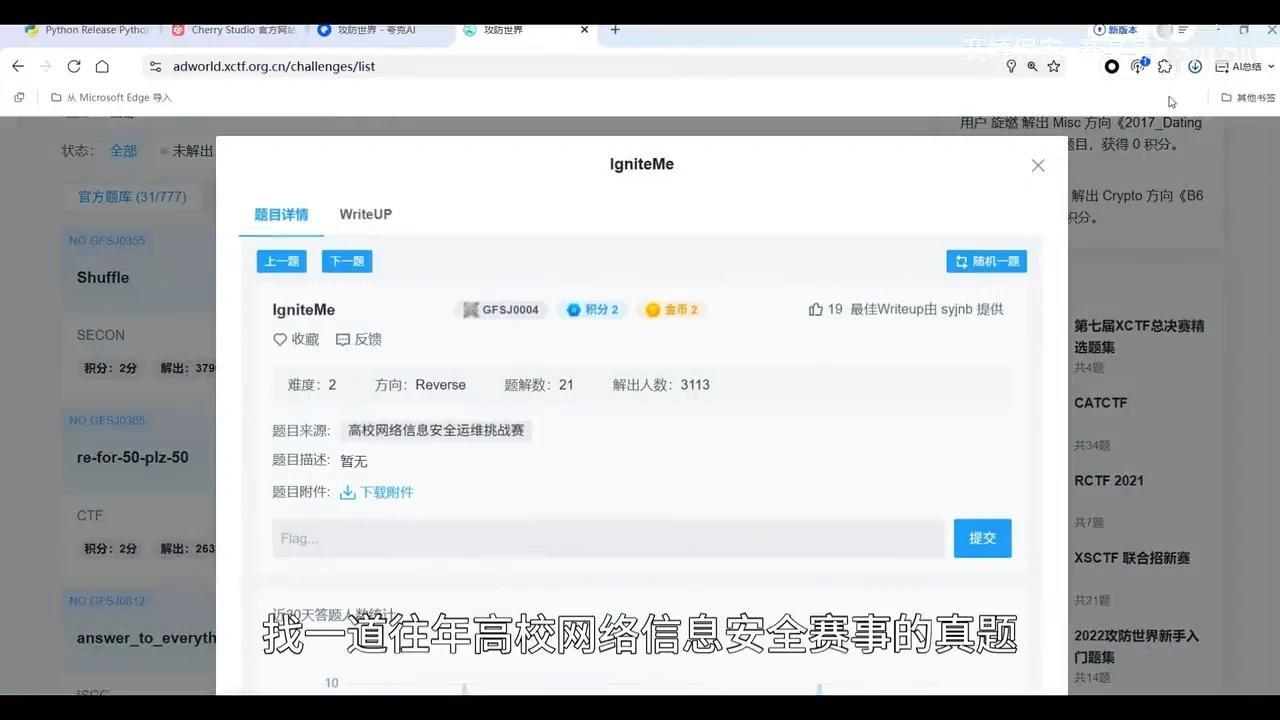
Task: Favorite the challenge via the 收藏 heart
Action: coord(296,339)
